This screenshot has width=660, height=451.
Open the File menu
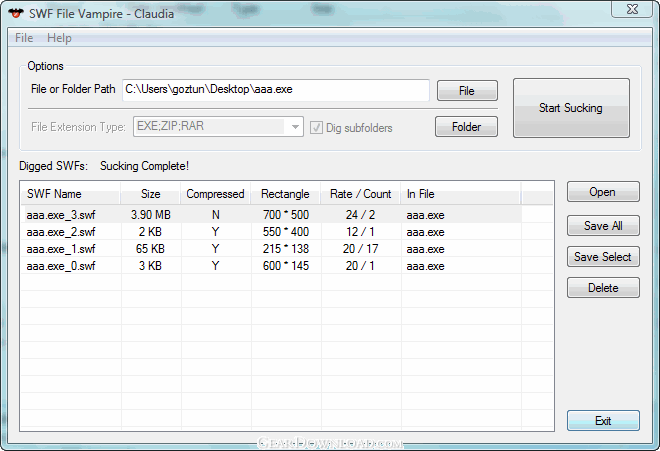click(24, 38)
